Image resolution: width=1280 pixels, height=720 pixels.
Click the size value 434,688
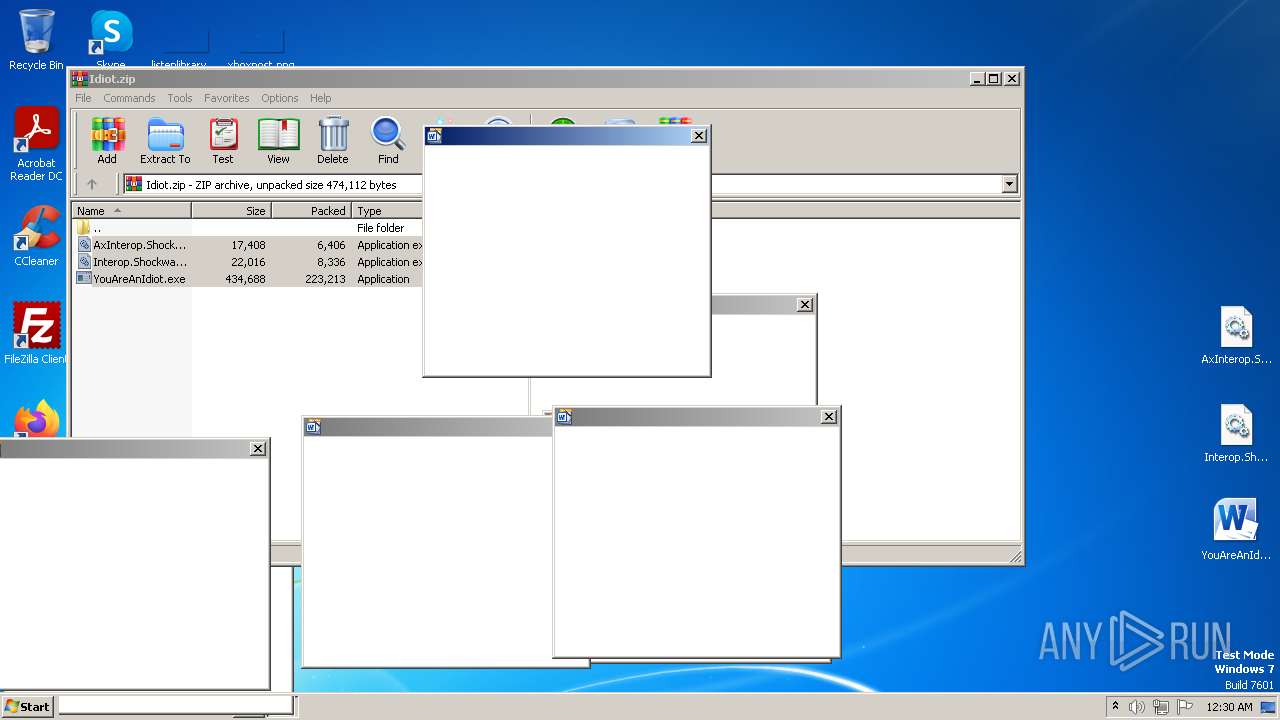pyautogui.click(x=245, y=279)
